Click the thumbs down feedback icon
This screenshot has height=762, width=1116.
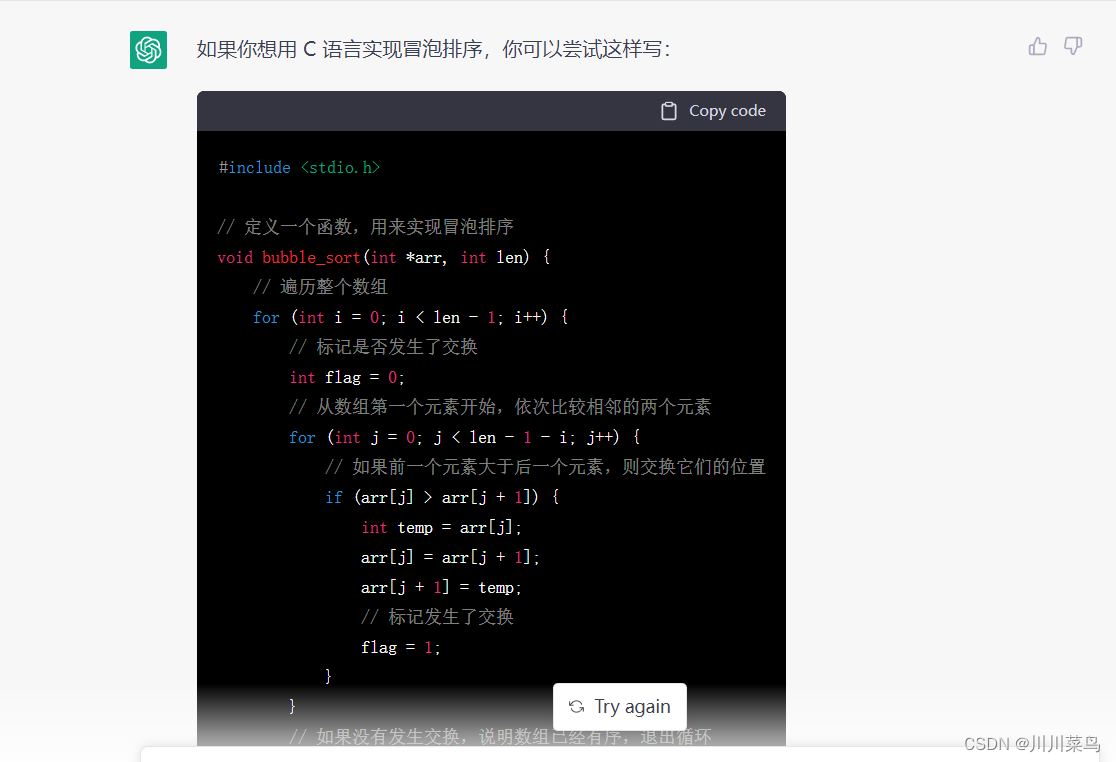tap(1073, 47)
